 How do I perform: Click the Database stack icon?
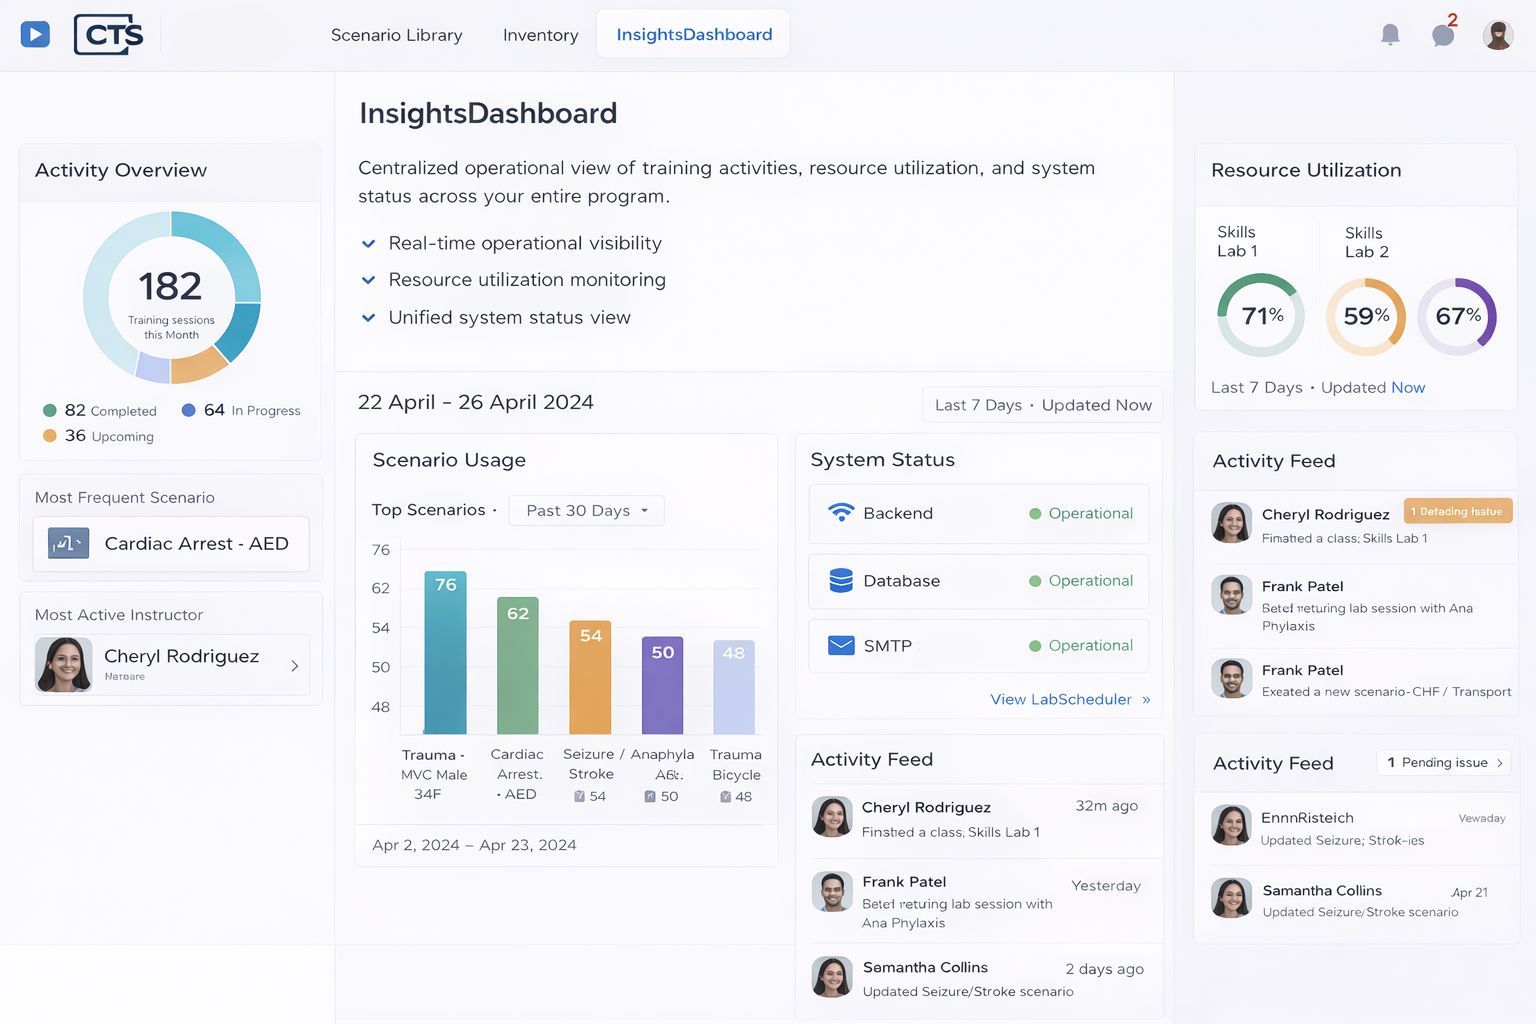pyautogui.click(x=841, y=580)
